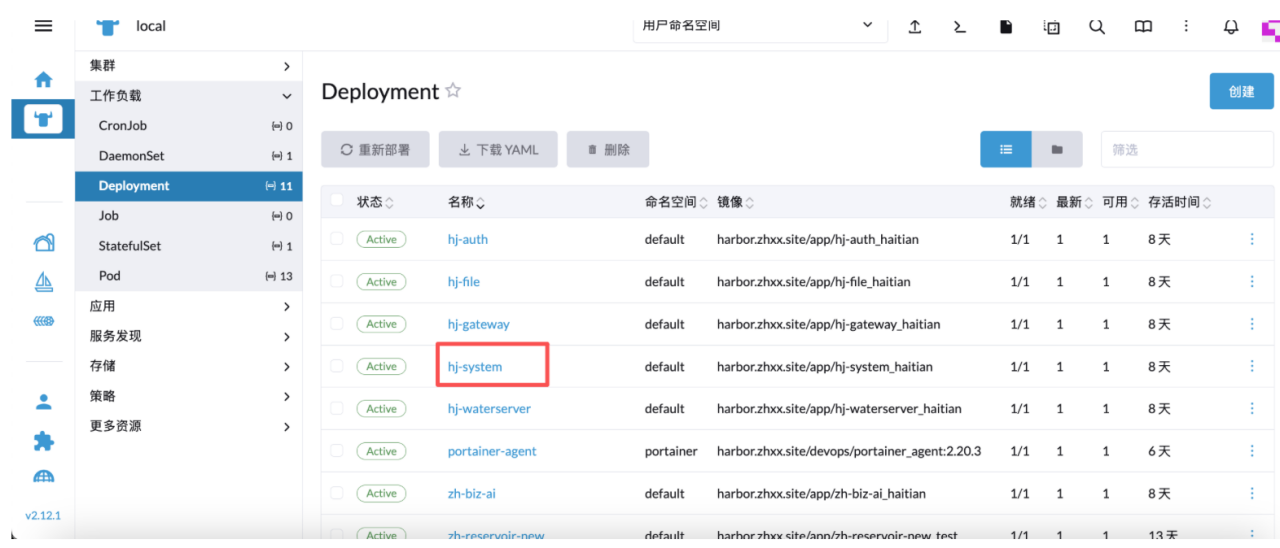Open the hamburger navigation menu
Image resolution: width=1280 pixels, height=548 pixels.
point(43,26)
